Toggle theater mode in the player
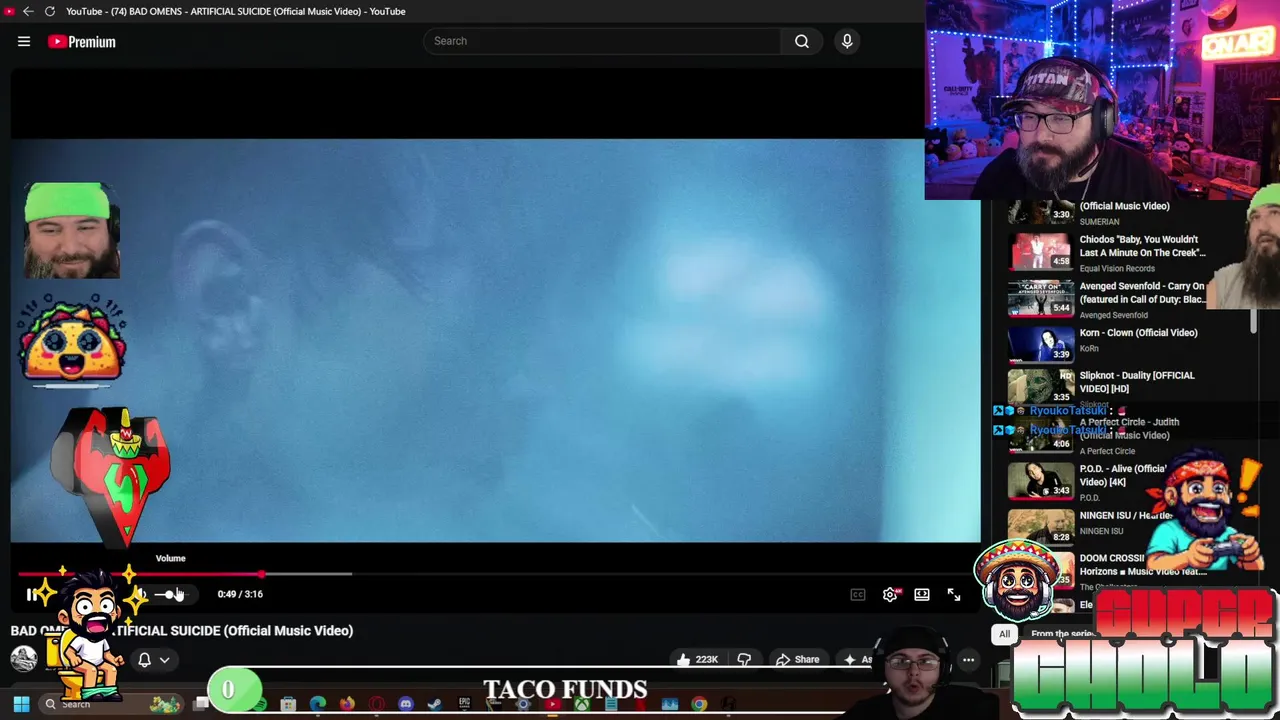1280x720 pixels. pos(922,595)
